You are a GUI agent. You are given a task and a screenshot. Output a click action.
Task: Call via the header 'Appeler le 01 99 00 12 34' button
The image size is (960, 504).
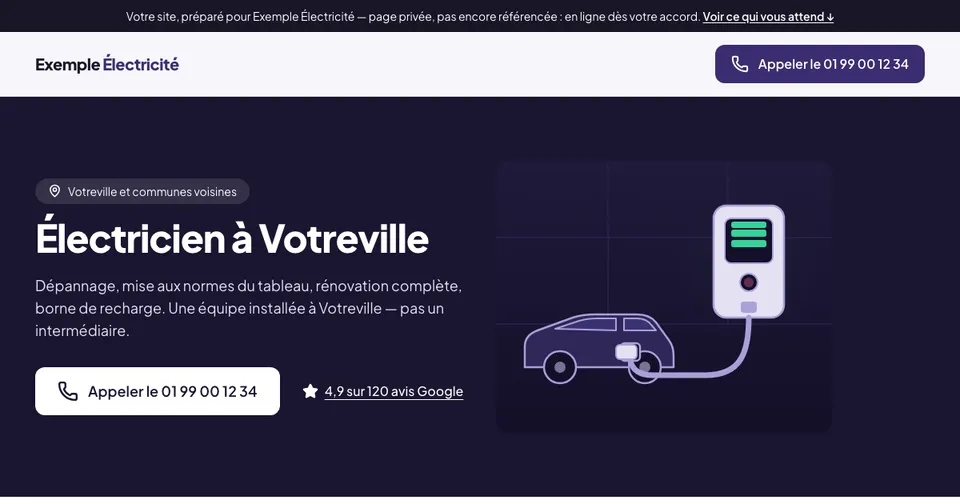(820, 64)
